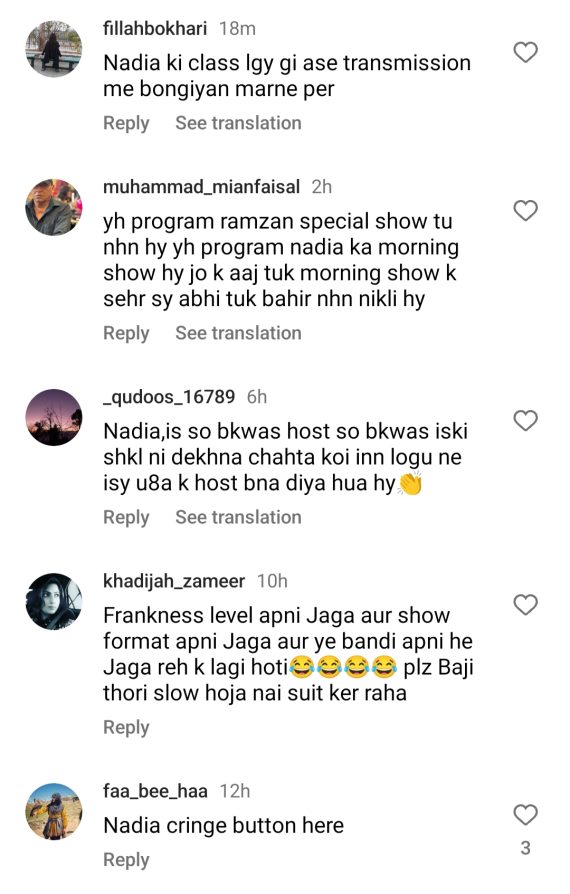Open fillahbokhari's profile picture
570x894 pixels.
[x=54, y=49]
